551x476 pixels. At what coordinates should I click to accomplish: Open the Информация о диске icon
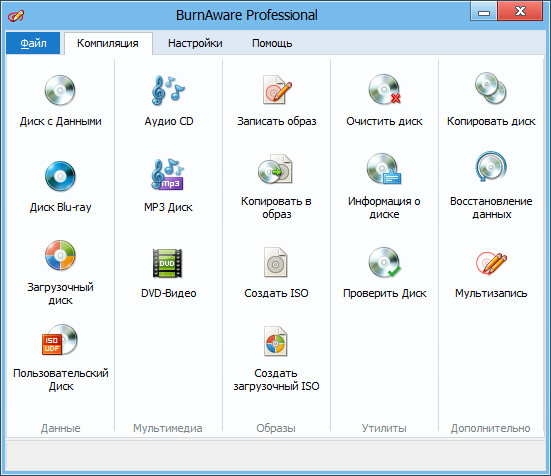coord(384,169)
